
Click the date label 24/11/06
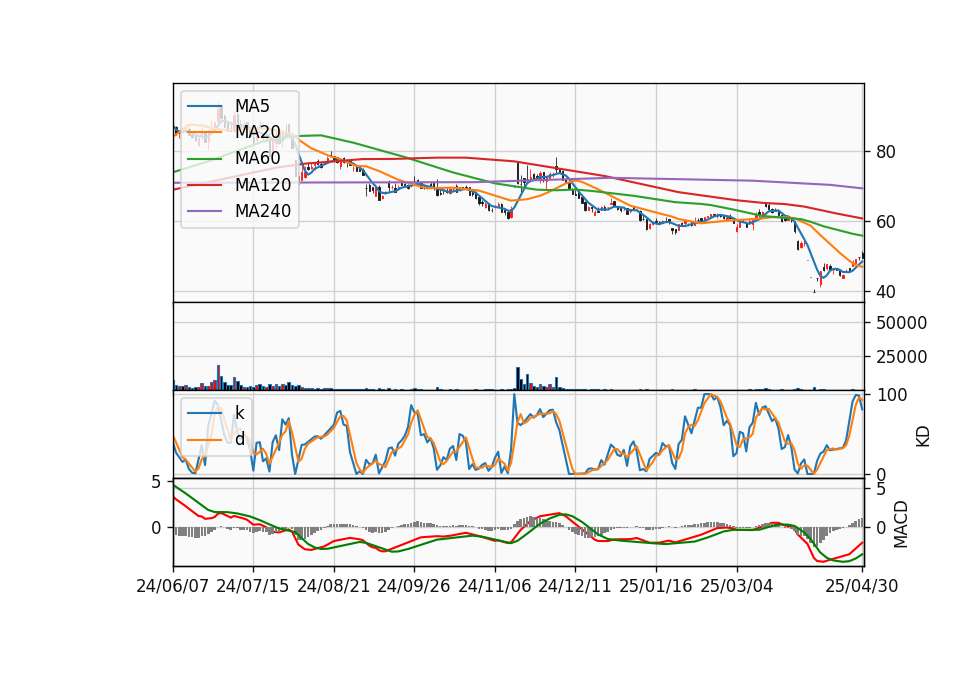[x=495, y=586]
